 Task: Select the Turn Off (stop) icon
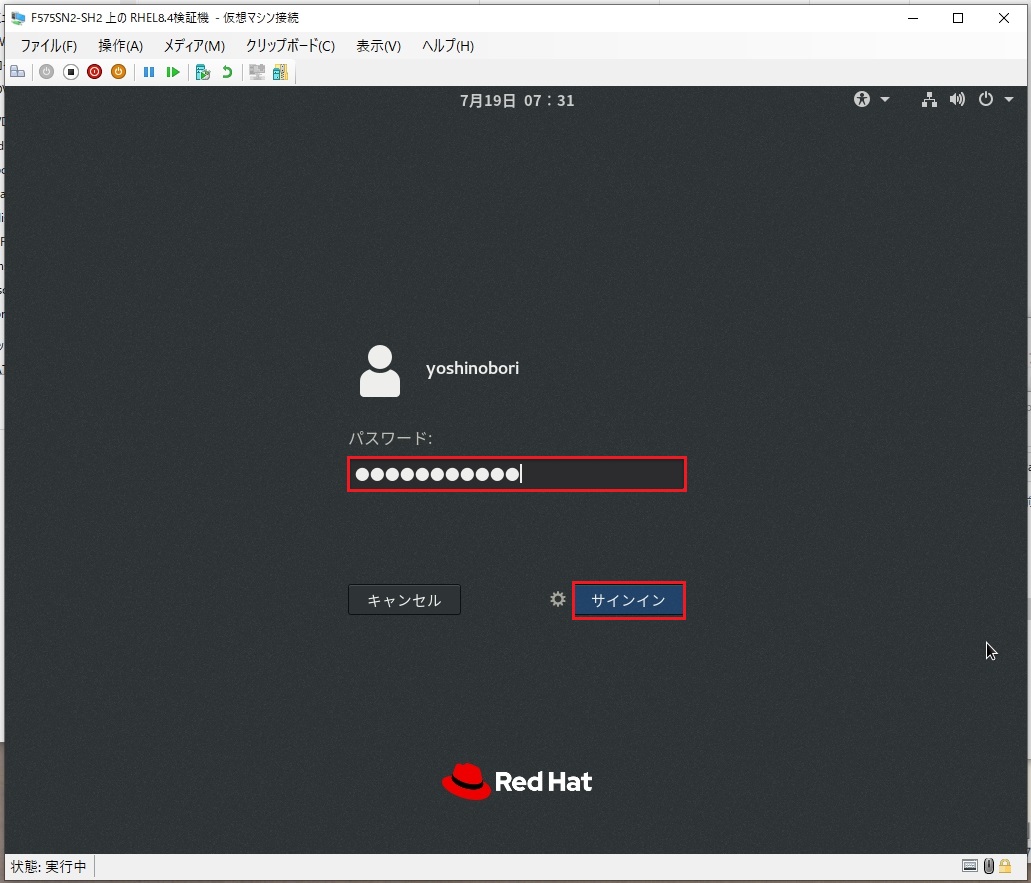[70, 71]
